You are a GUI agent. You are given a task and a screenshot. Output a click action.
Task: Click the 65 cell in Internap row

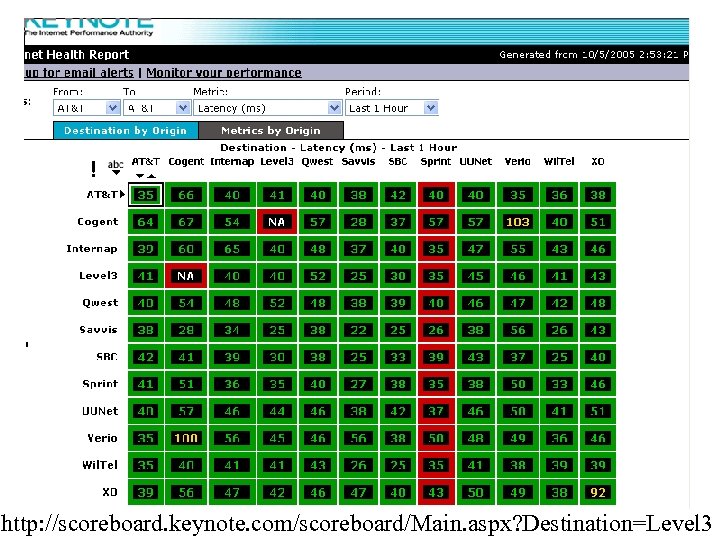232,249
